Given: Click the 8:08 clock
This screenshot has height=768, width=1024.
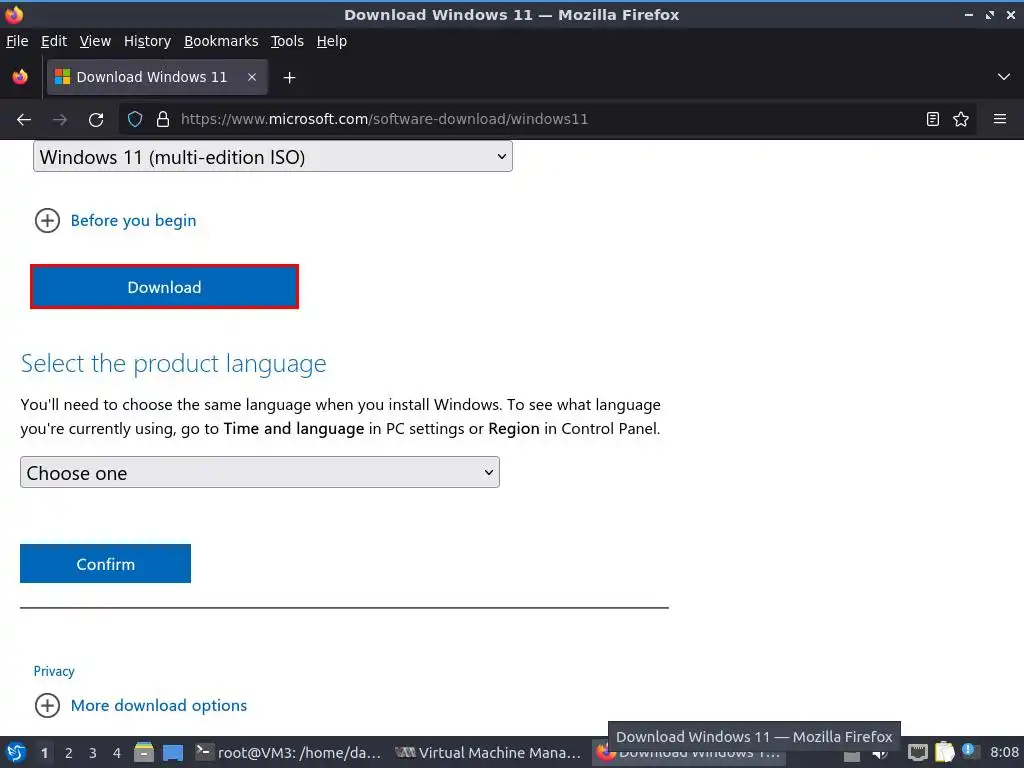Looking at the screenshot, I should [1004, 752].
